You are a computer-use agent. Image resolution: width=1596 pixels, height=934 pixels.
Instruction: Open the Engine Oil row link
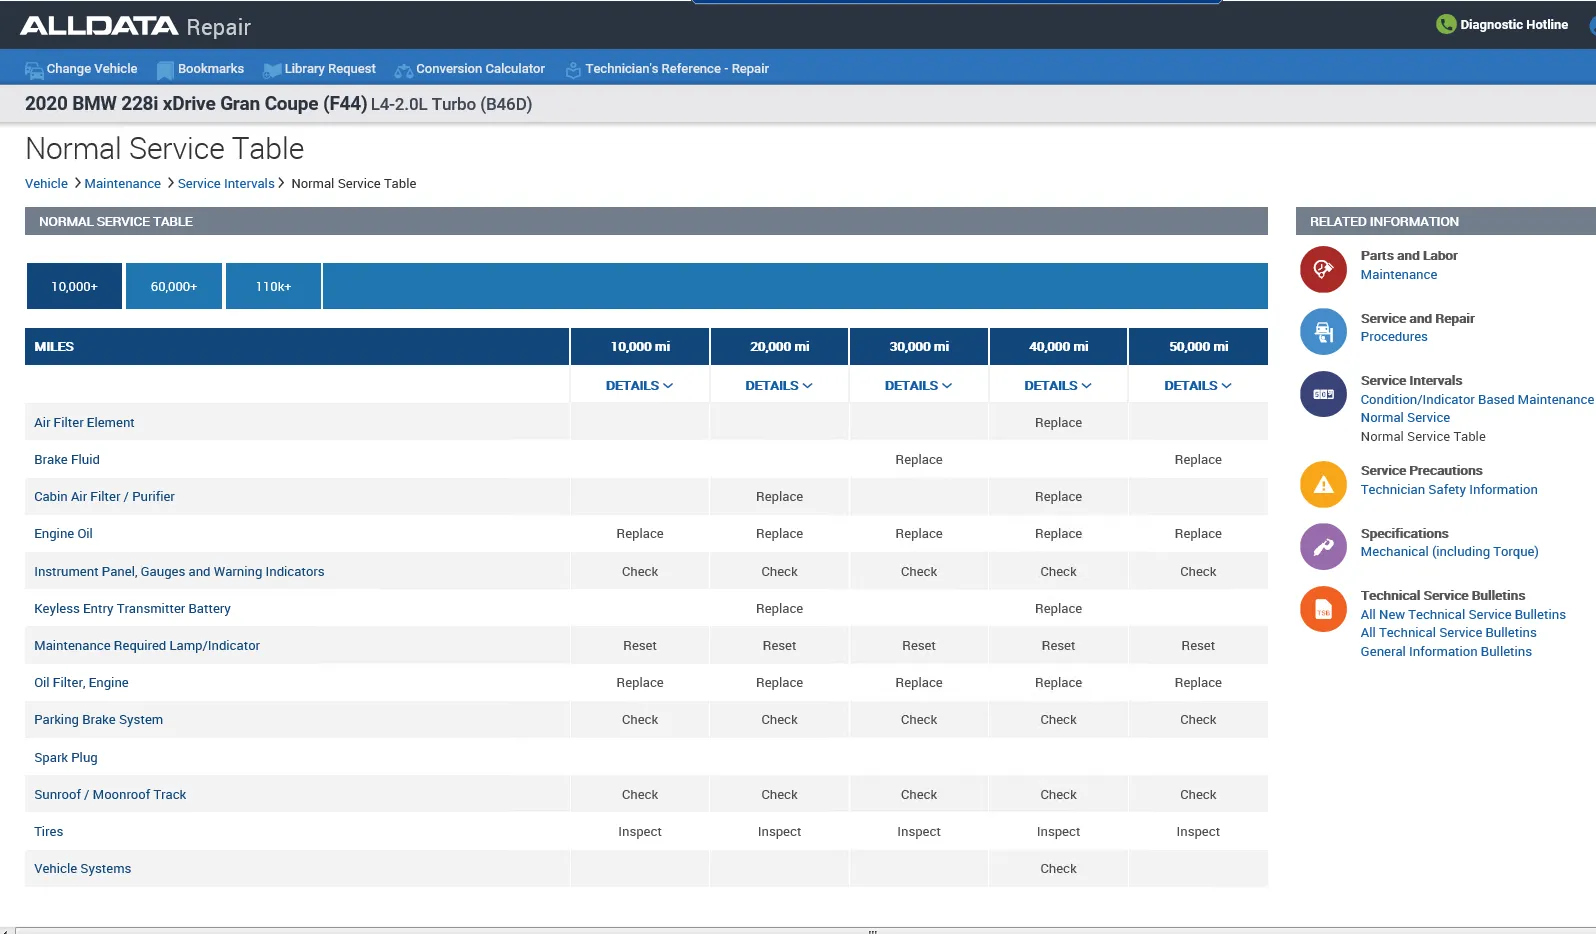63,534
